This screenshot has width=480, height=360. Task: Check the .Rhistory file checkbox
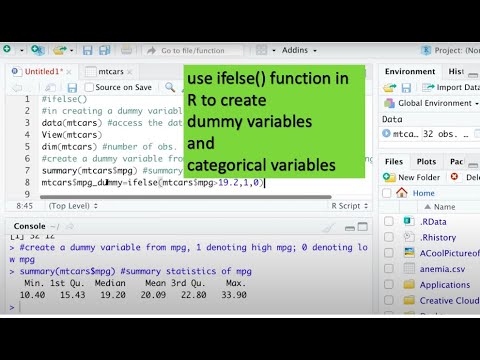pos(389,237)
